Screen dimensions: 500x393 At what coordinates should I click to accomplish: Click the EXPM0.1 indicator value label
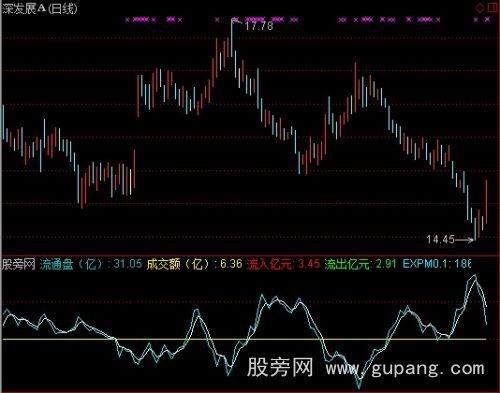click(x=437, y=264)
